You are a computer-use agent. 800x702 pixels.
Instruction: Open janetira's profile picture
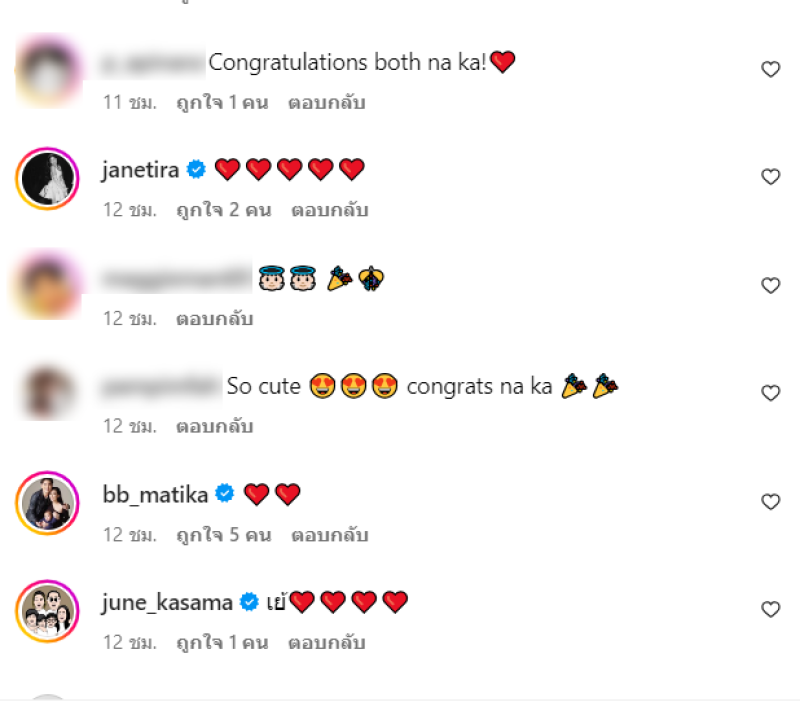click(47, 179)
